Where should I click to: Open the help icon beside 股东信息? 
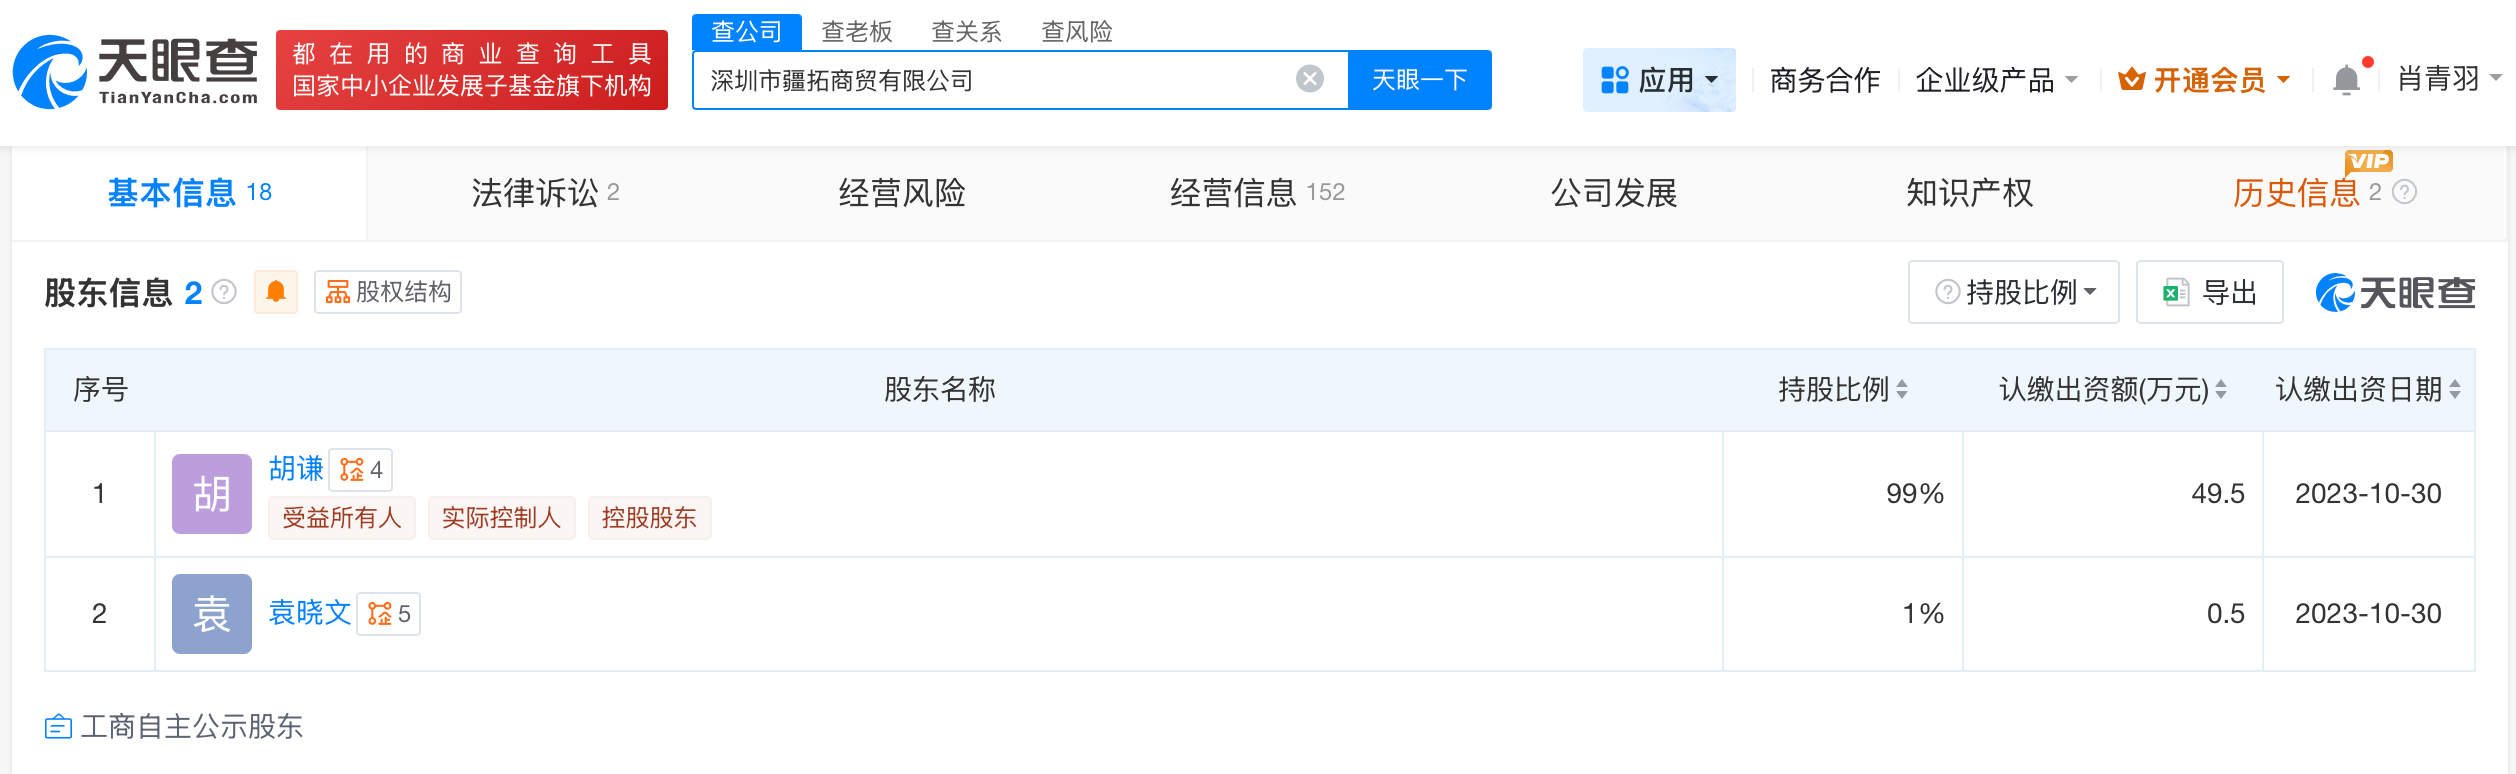pos(225,292)
